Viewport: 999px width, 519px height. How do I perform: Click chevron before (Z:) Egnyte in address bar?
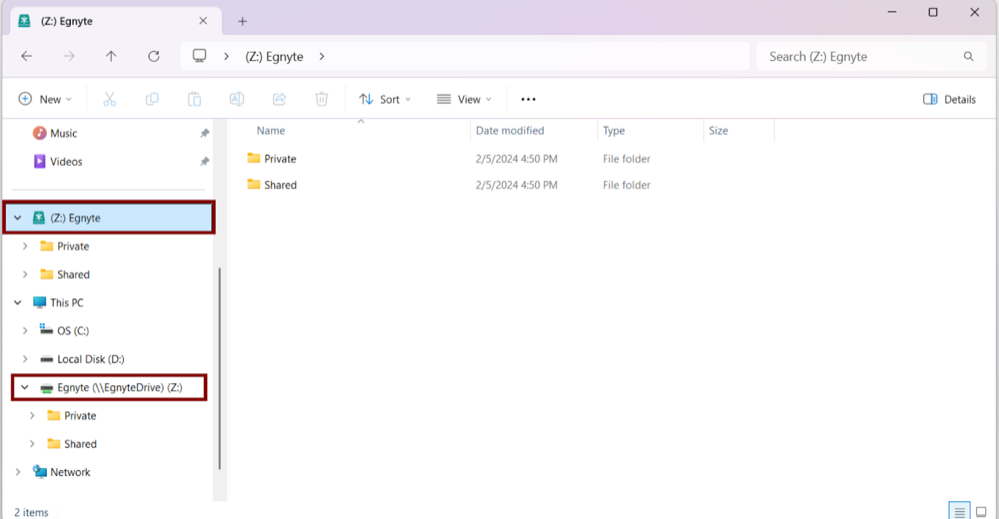coord(226,57)
